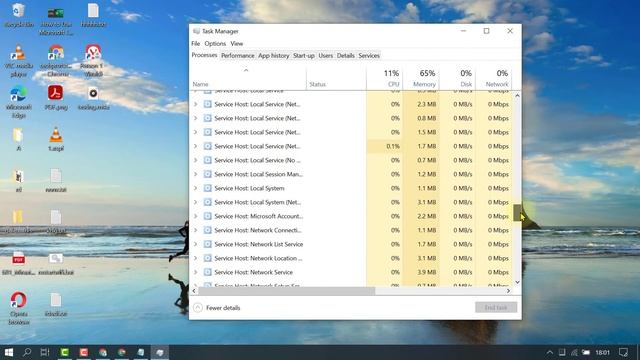640x360 pixels.
Task: Click icon of Service Host: Network Service row
Action: 207,272
